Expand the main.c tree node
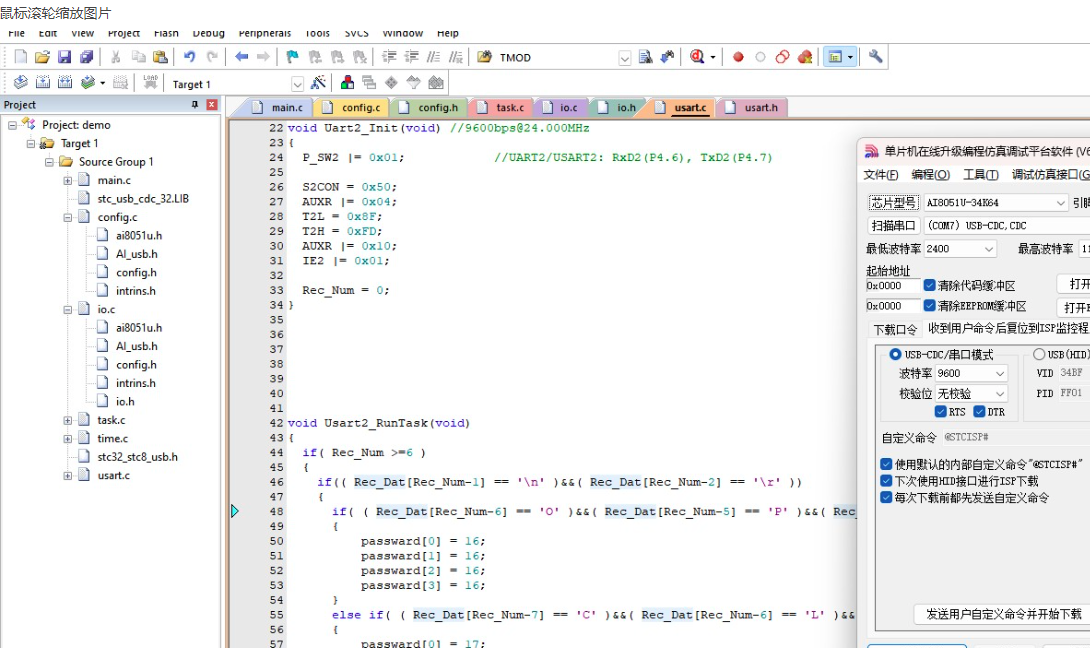 click(67, 180)
